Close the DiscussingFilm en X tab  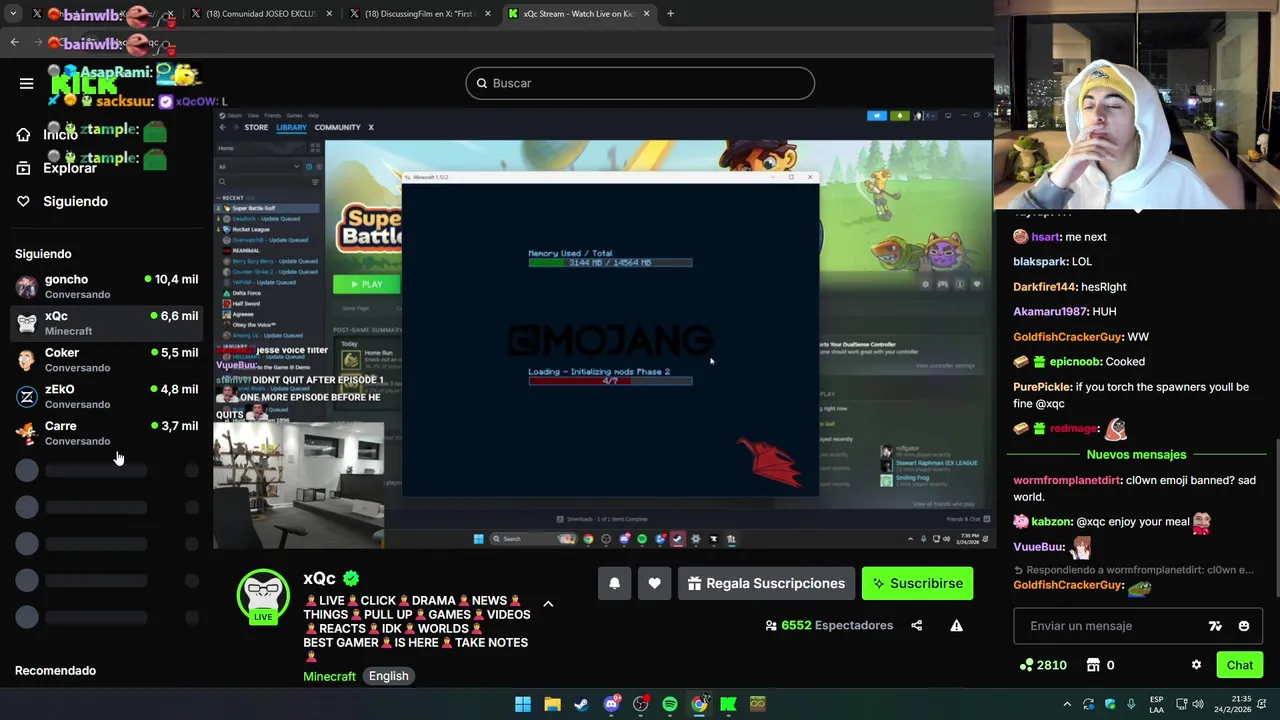click(488, 14)
